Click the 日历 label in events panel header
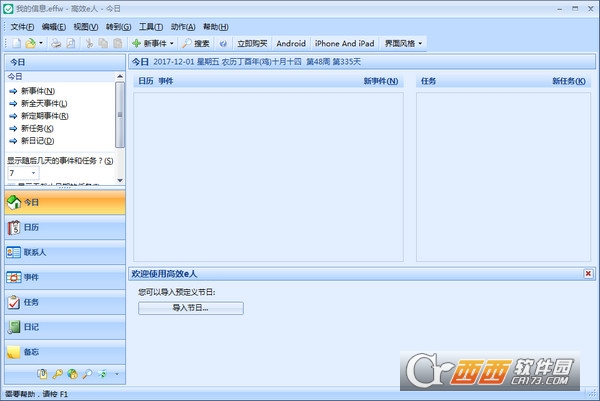600x401 pixels. pyautogui.click(x=145, y=81)
